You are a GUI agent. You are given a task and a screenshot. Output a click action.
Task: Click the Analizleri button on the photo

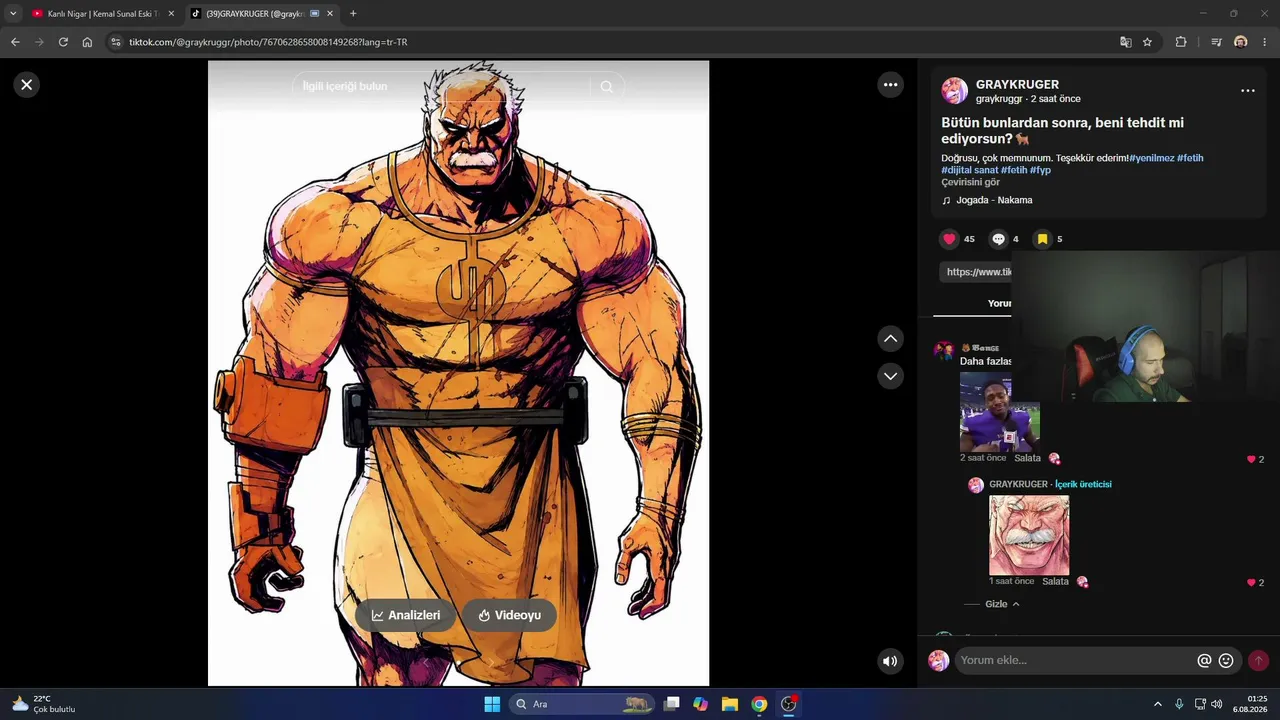point(406,615)
